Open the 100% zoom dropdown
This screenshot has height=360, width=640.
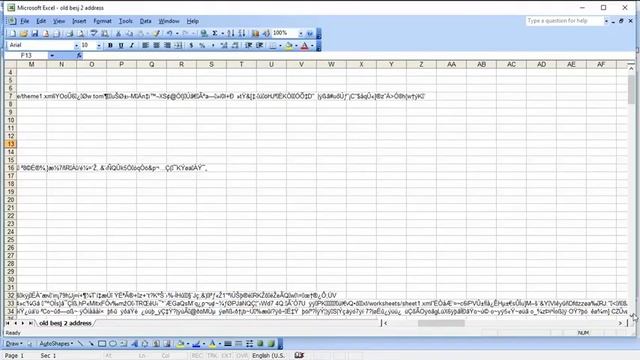pyautogui.click(x=301, y=33)
